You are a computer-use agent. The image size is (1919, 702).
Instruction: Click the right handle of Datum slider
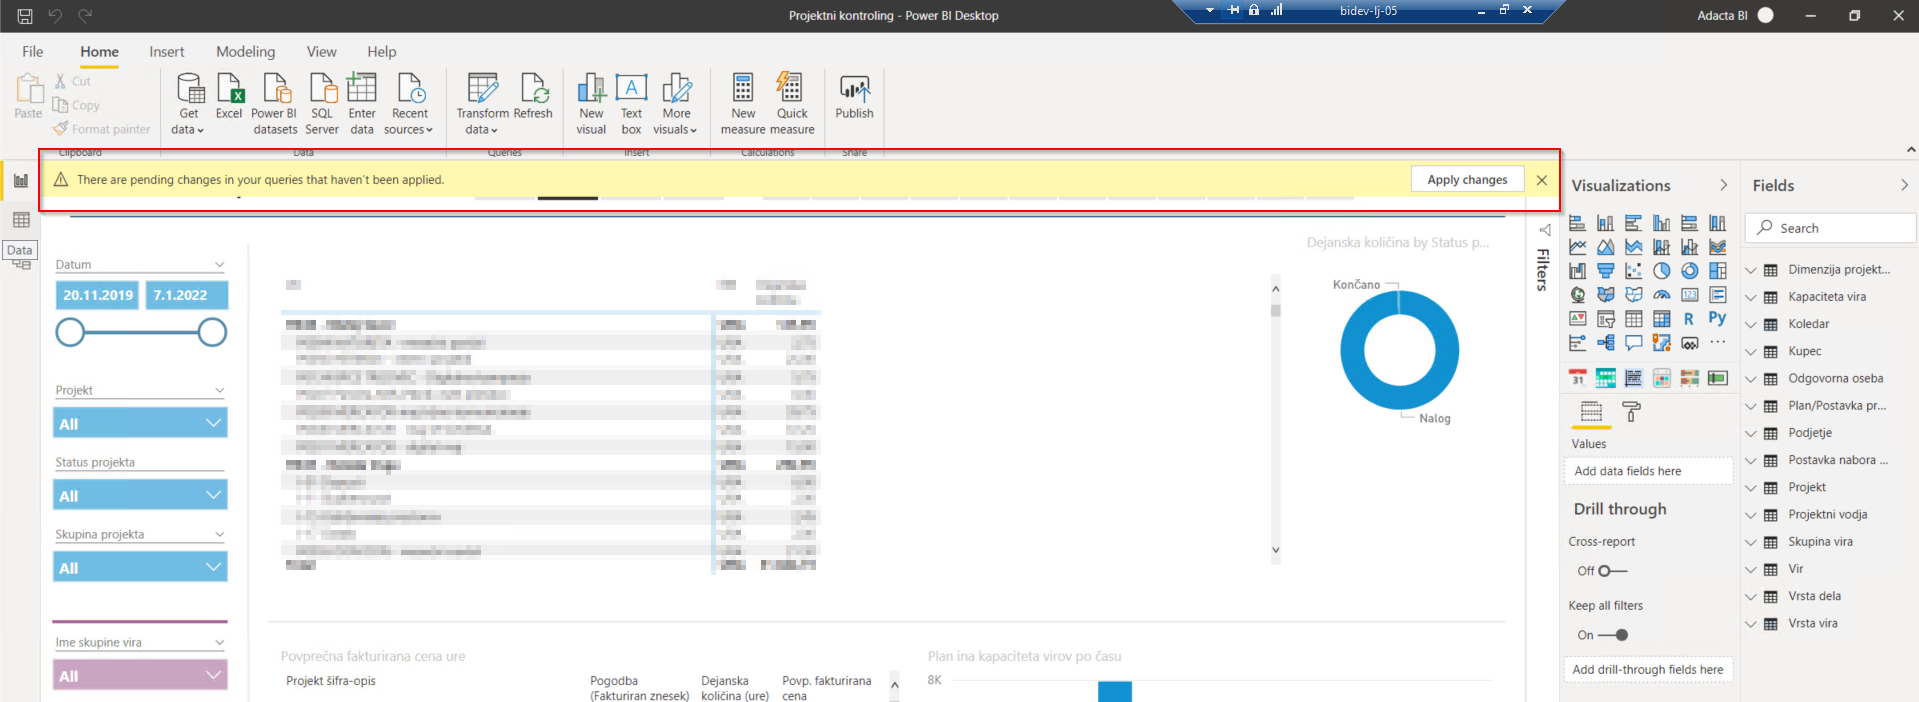[212, 332]
